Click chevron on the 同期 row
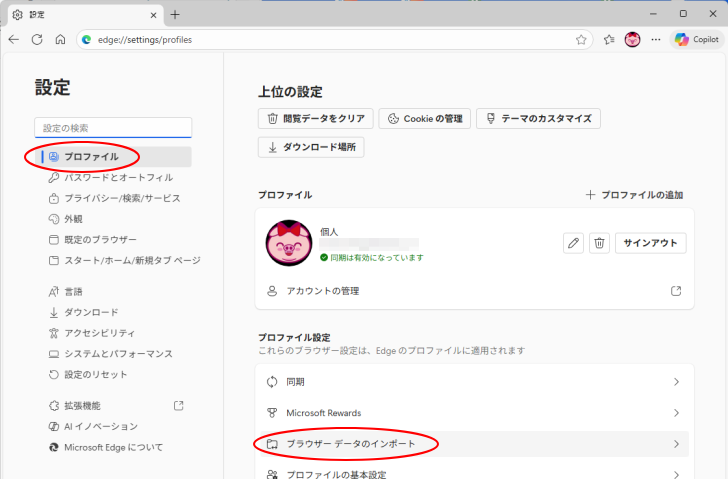This screenshot has height=479, width=728. pyautogui.click(x=676, y=382)
